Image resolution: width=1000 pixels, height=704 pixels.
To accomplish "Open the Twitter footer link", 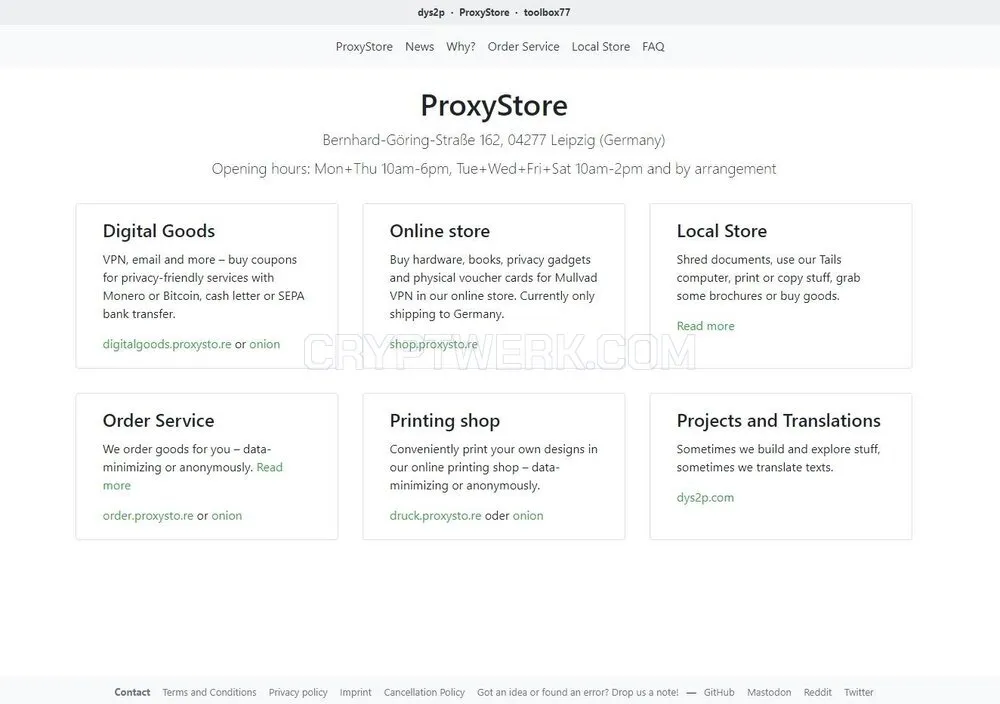I will tap(858, 692).
